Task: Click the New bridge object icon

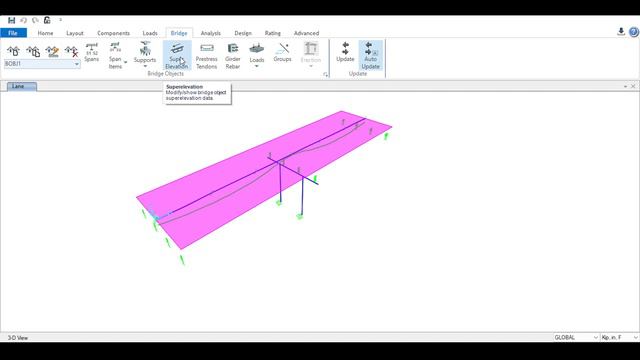Action: 13,51
